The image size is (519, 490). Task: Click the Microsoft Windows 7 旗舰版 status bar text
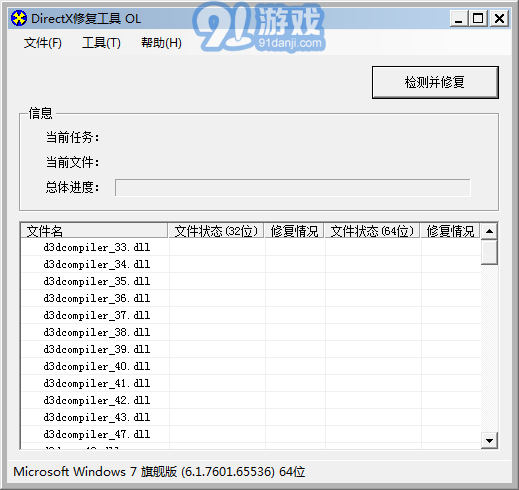click(159, 472)
